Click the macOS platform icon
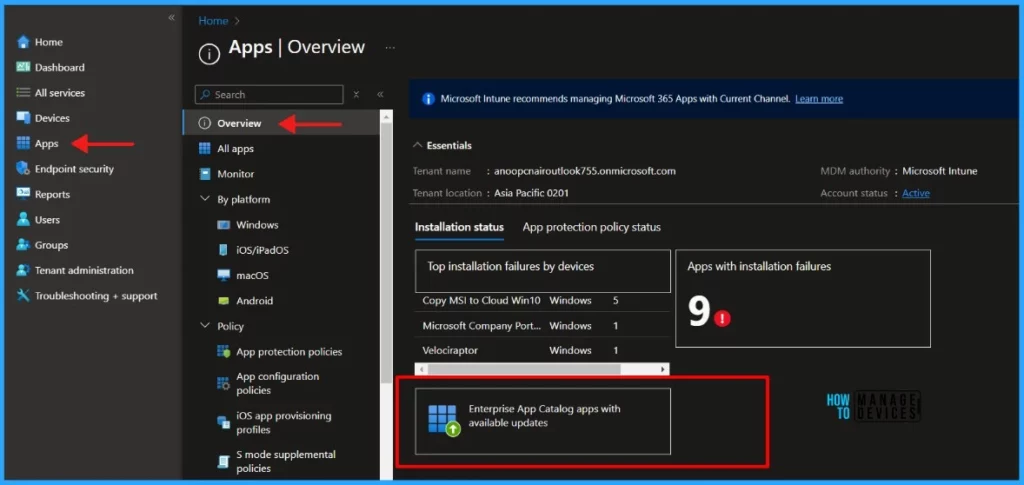This screenshot has height=485, width=1024. coord(223,275)
